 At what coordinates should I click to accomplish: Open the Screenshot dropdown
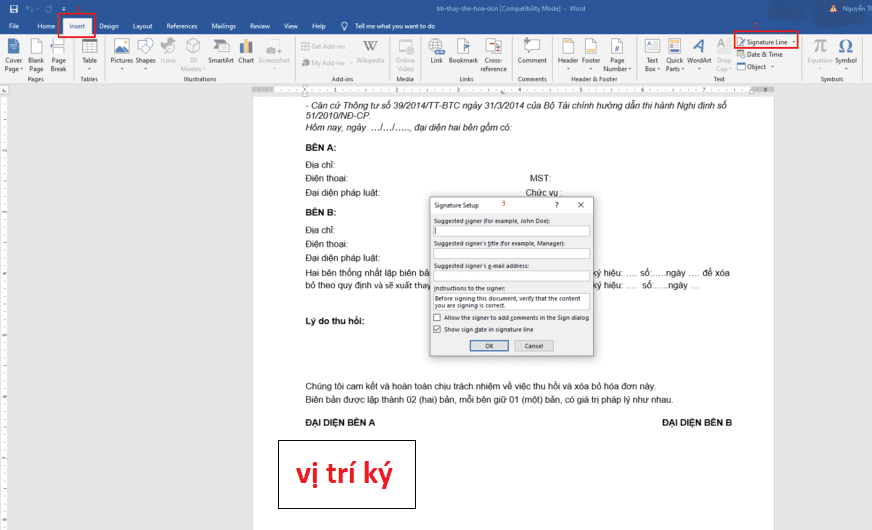tap(274, 56)
